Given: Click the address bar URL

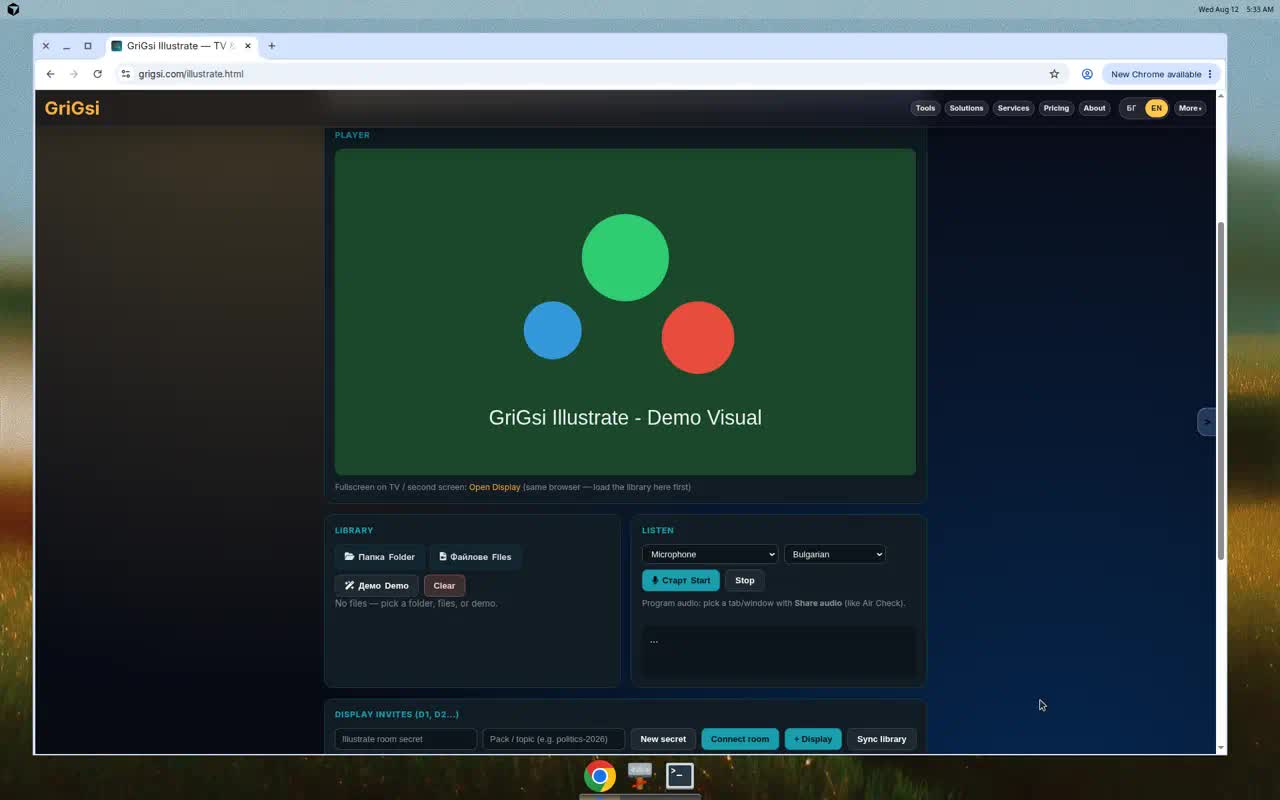Looking at the screenshot, I should [191, 74].
